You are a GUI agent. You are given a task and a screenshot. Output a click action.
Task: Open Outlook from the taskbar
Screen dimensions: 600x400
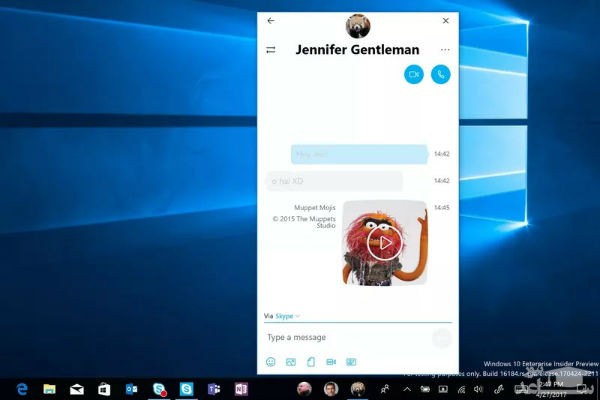[x=131, y=389]
